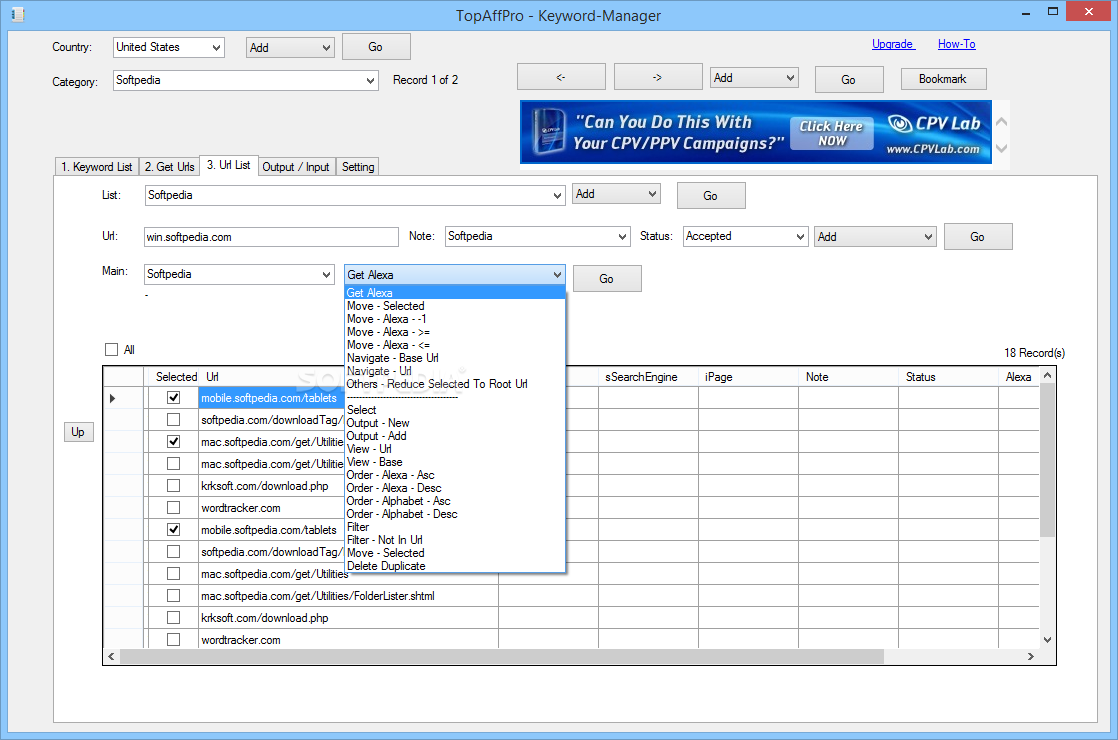Screen dimensions: 1118x740
Task: Click the Url input field
Action: click(271, 237)
